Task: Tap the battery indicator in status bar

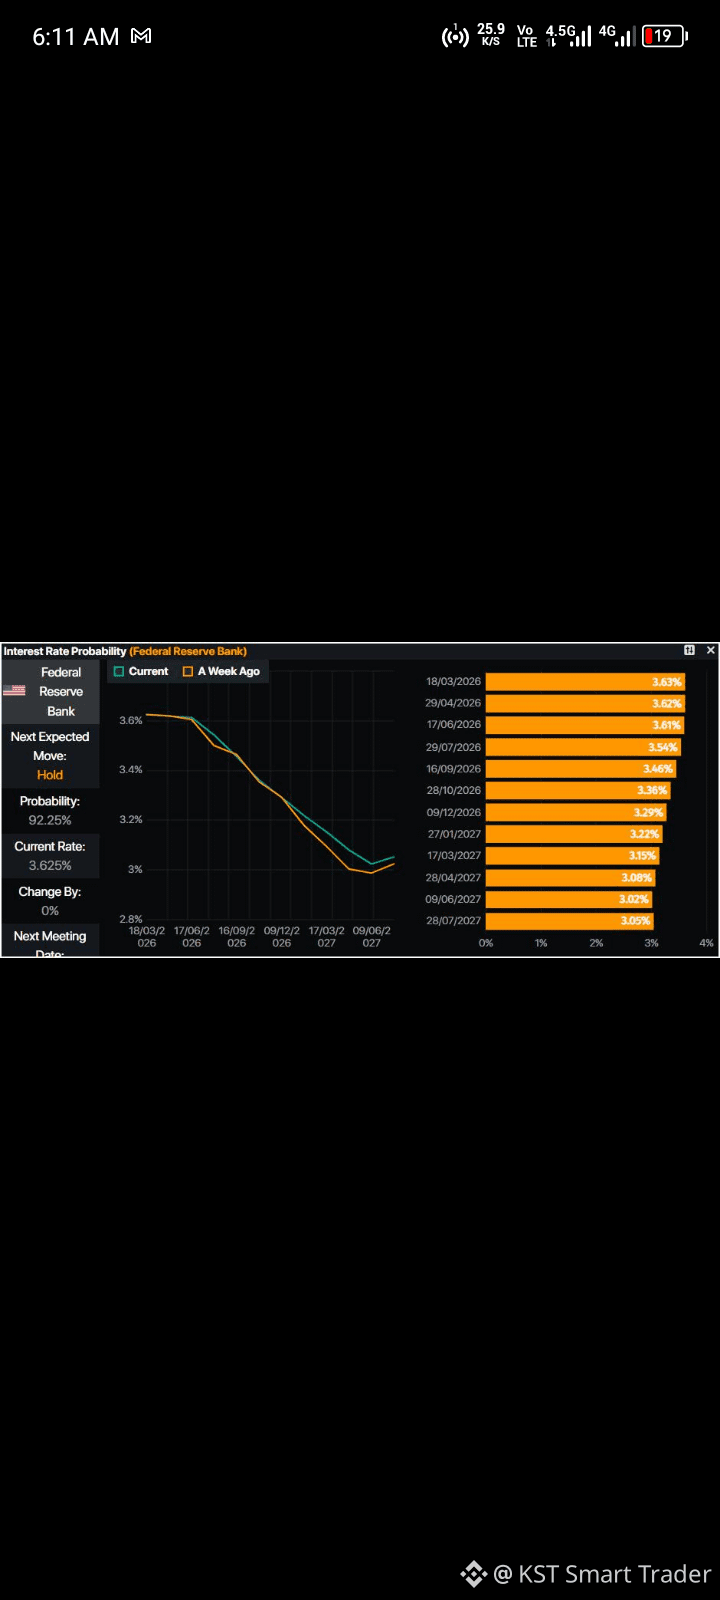Action: (x=665, y=36)
